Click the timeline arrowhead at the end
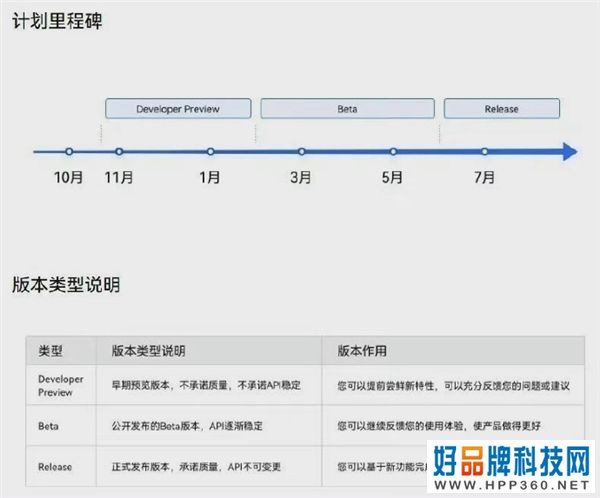600x498 pixels. [569, 152]
